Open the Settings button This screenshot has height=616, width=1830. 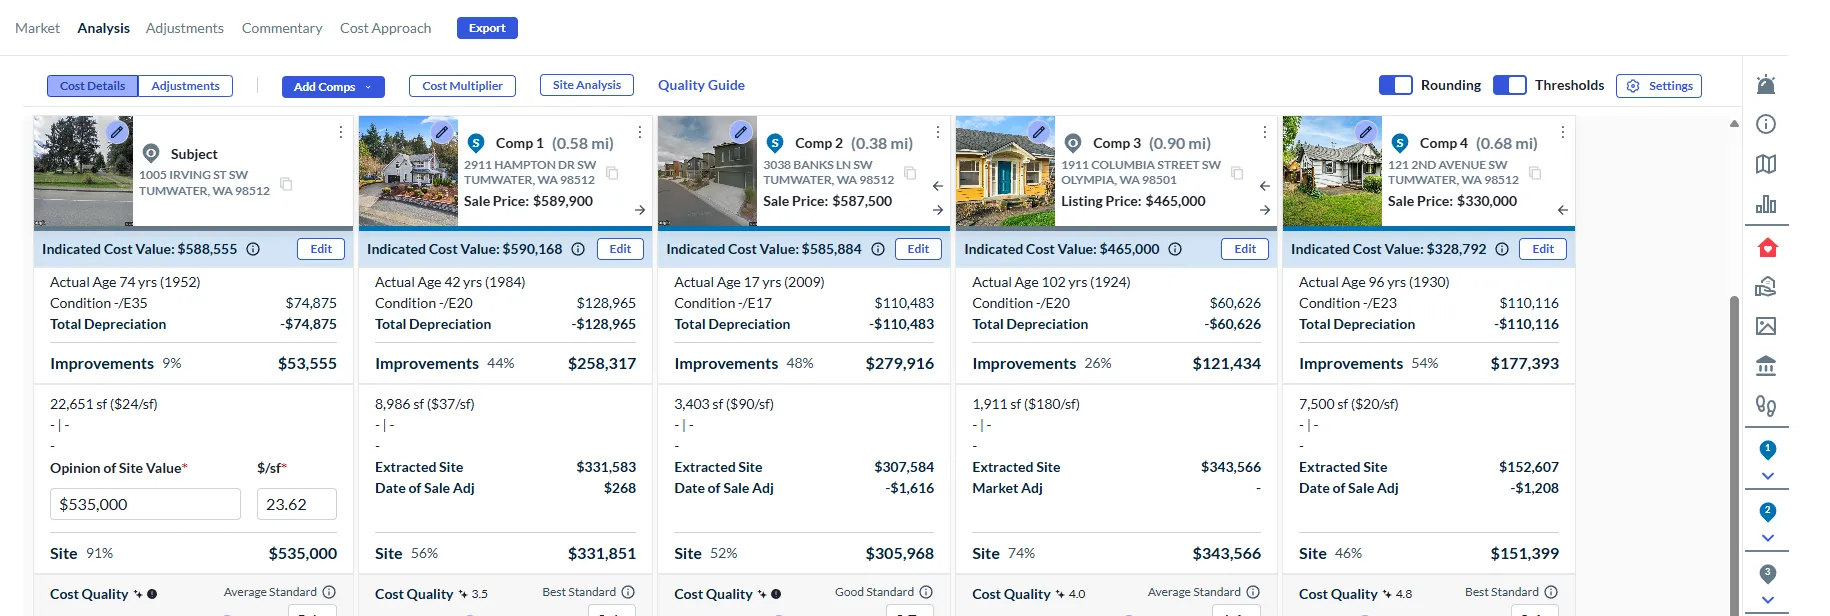tap(1659, 86)
